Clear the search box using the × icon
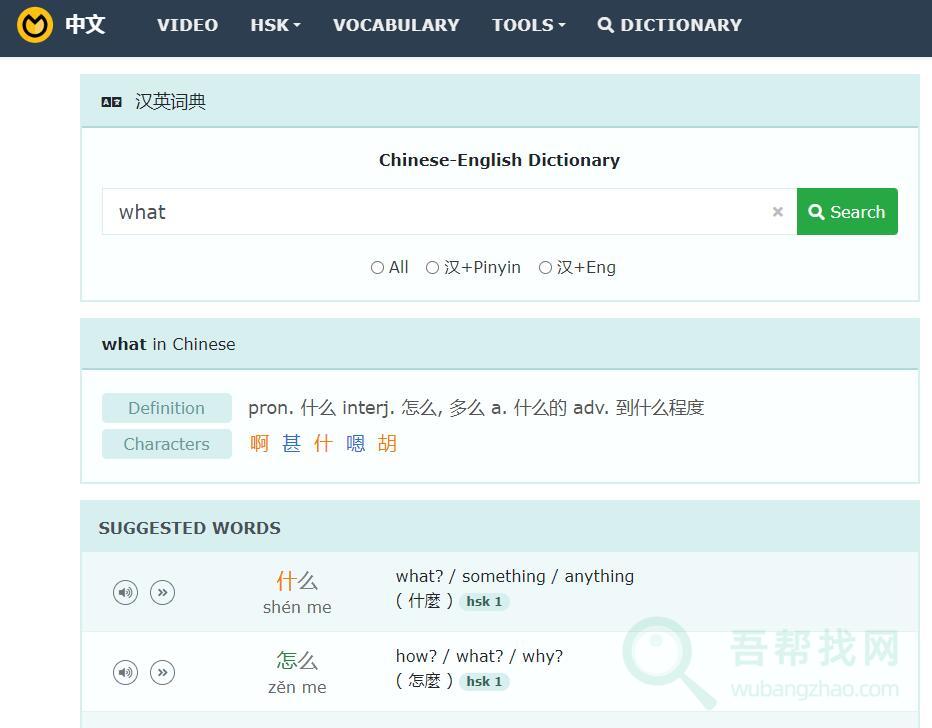Image resolution: width=932 pixels, height=728 pixels. click(778, 211)
